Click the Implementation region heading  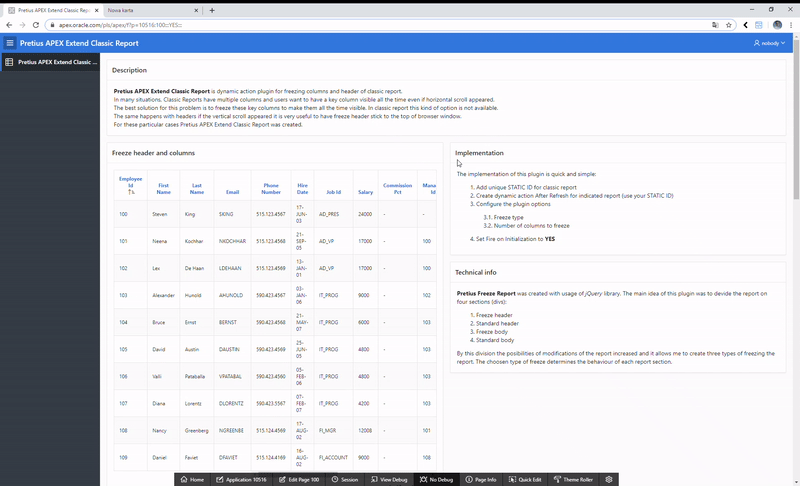(479, 153)
